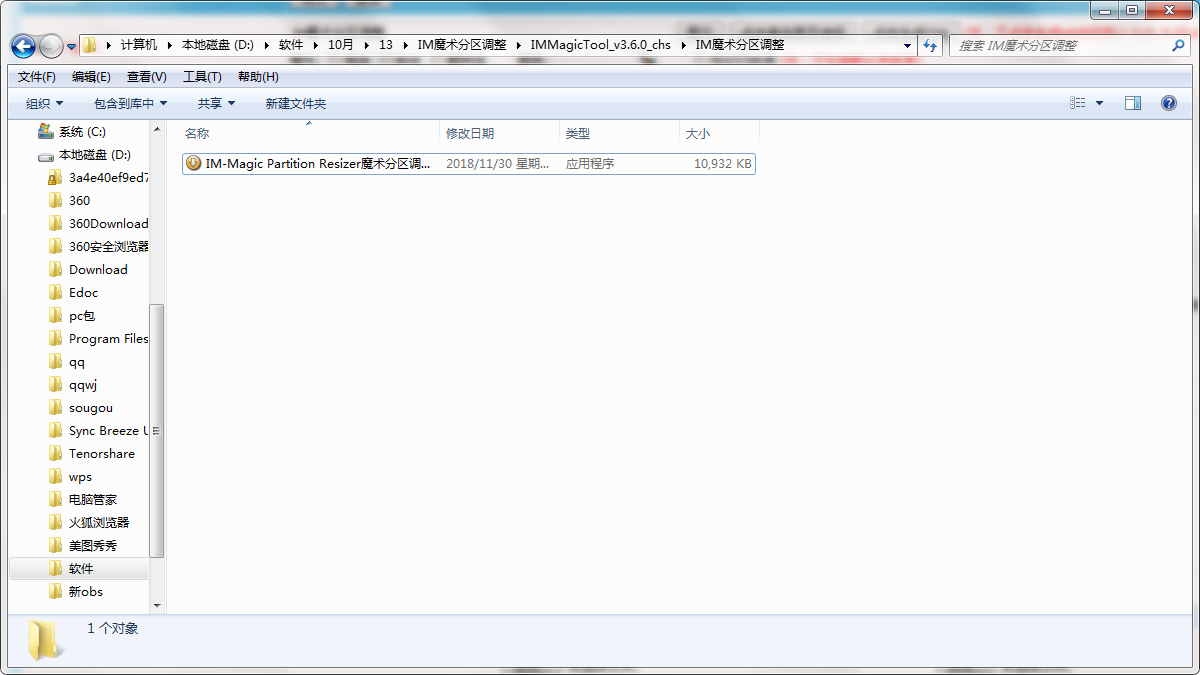Click the help question mark icon

coord(1168,103)
